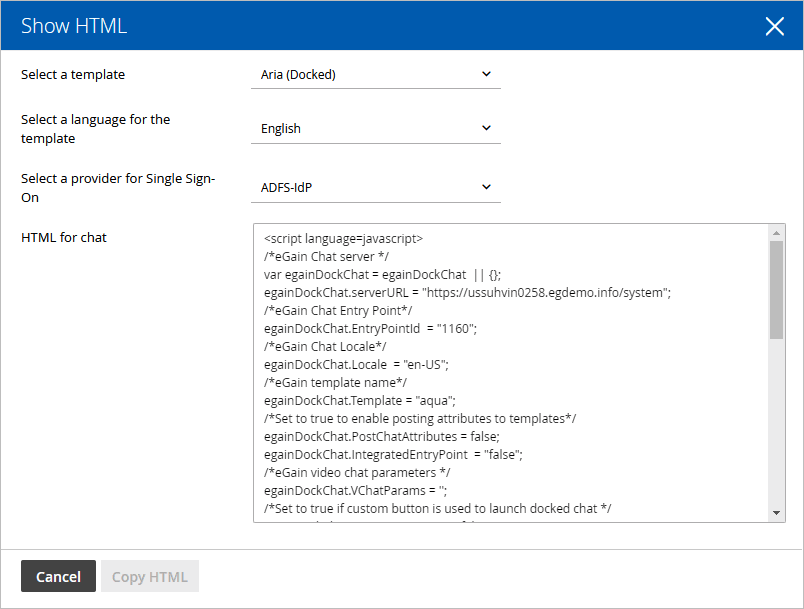Click the custom button docked chat comment
This screenshot has width=804, height=609.
(x=437, y=509)
